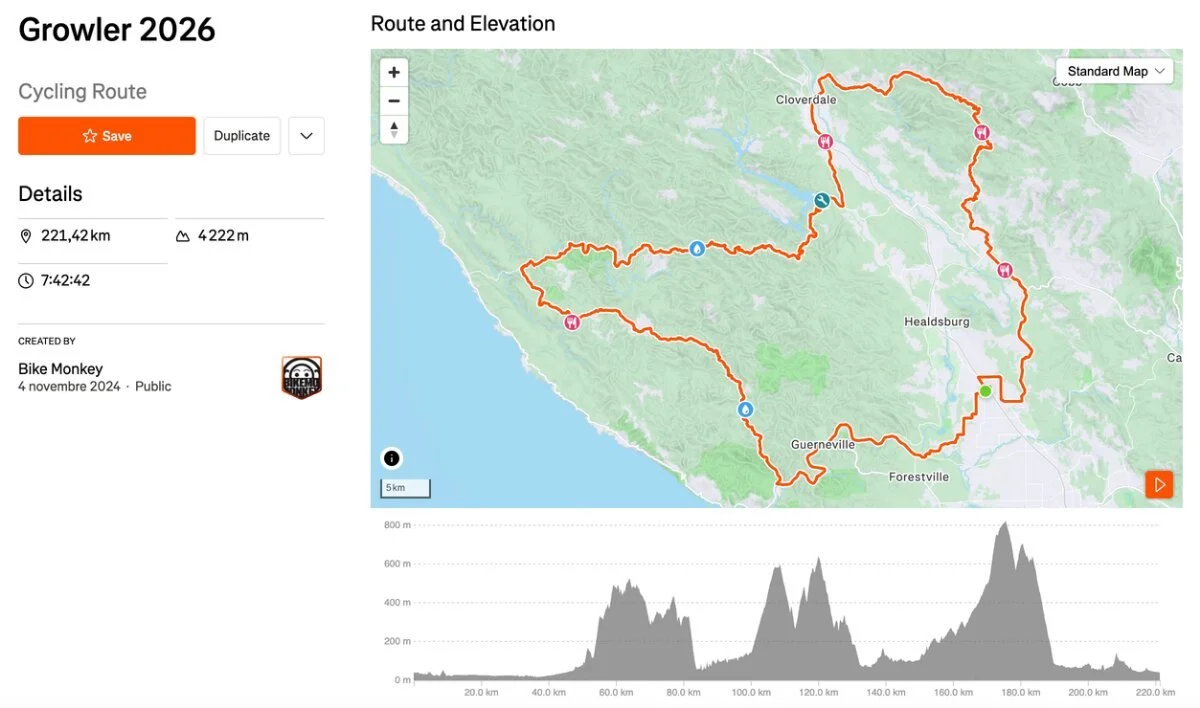Click the elevation peak near 180 km
This screenshot has height=708, width=1200.
pos(1005,524)
